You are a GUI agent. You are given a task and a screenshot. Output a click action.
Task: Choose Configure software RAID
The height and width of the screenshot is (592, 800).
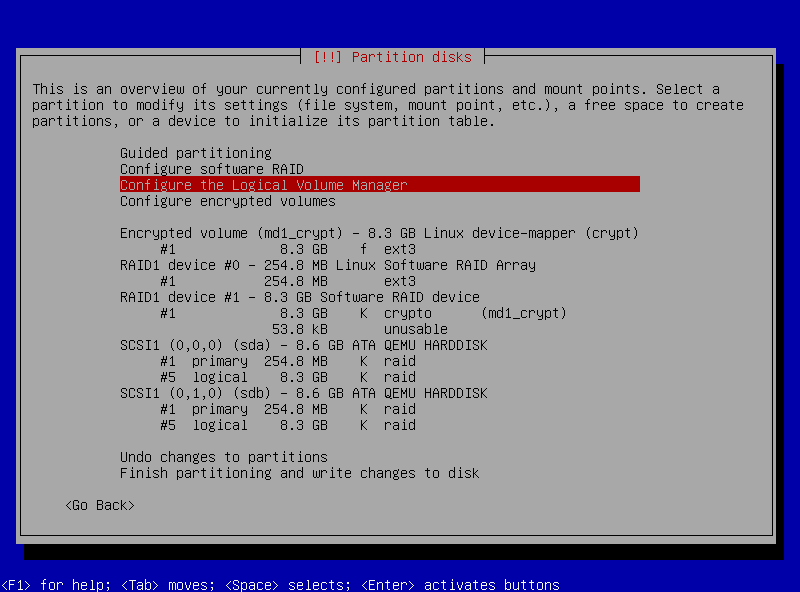212,169
